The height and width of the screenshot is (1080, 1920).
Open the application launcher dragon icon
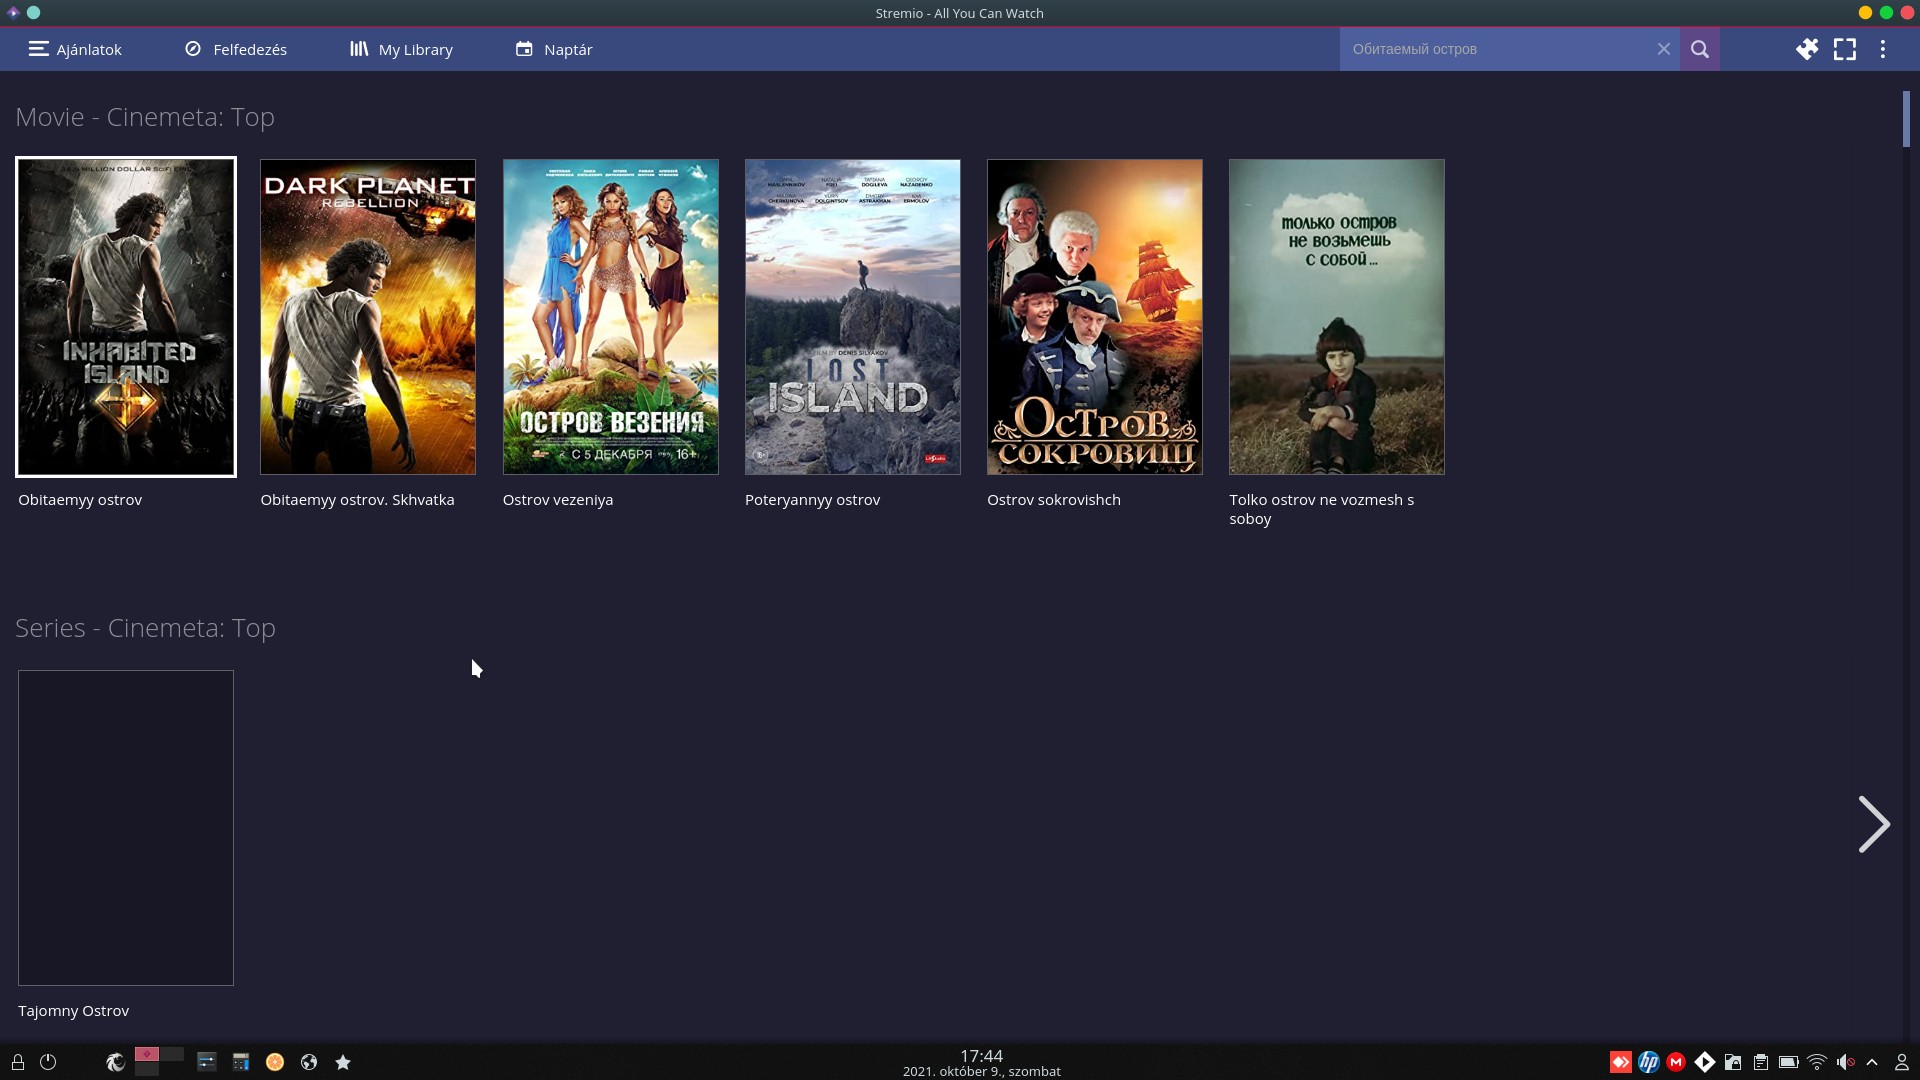pos(116,1062)
